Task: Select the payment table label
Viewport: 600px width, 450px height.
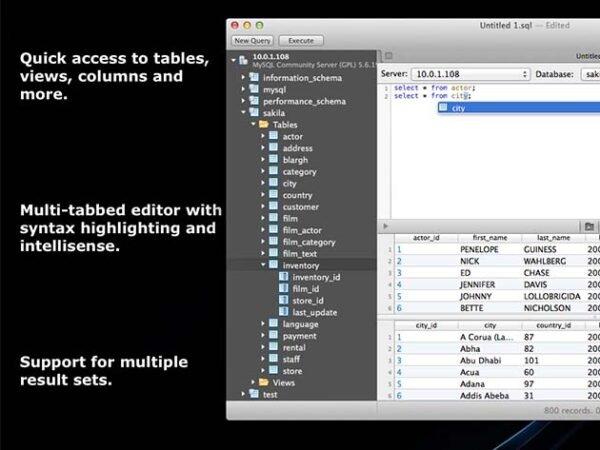Action: click(300, 336)
